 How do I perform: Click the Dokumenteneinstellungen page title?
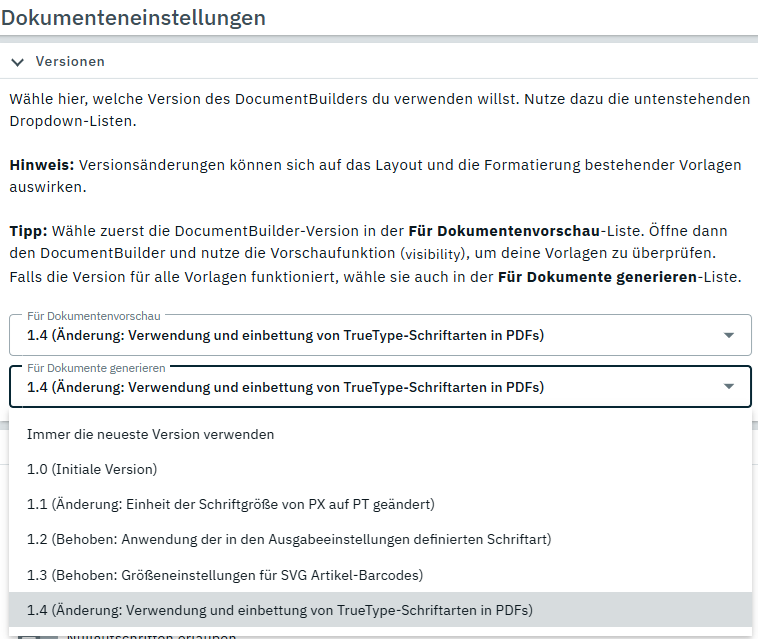tap(133, 18)
